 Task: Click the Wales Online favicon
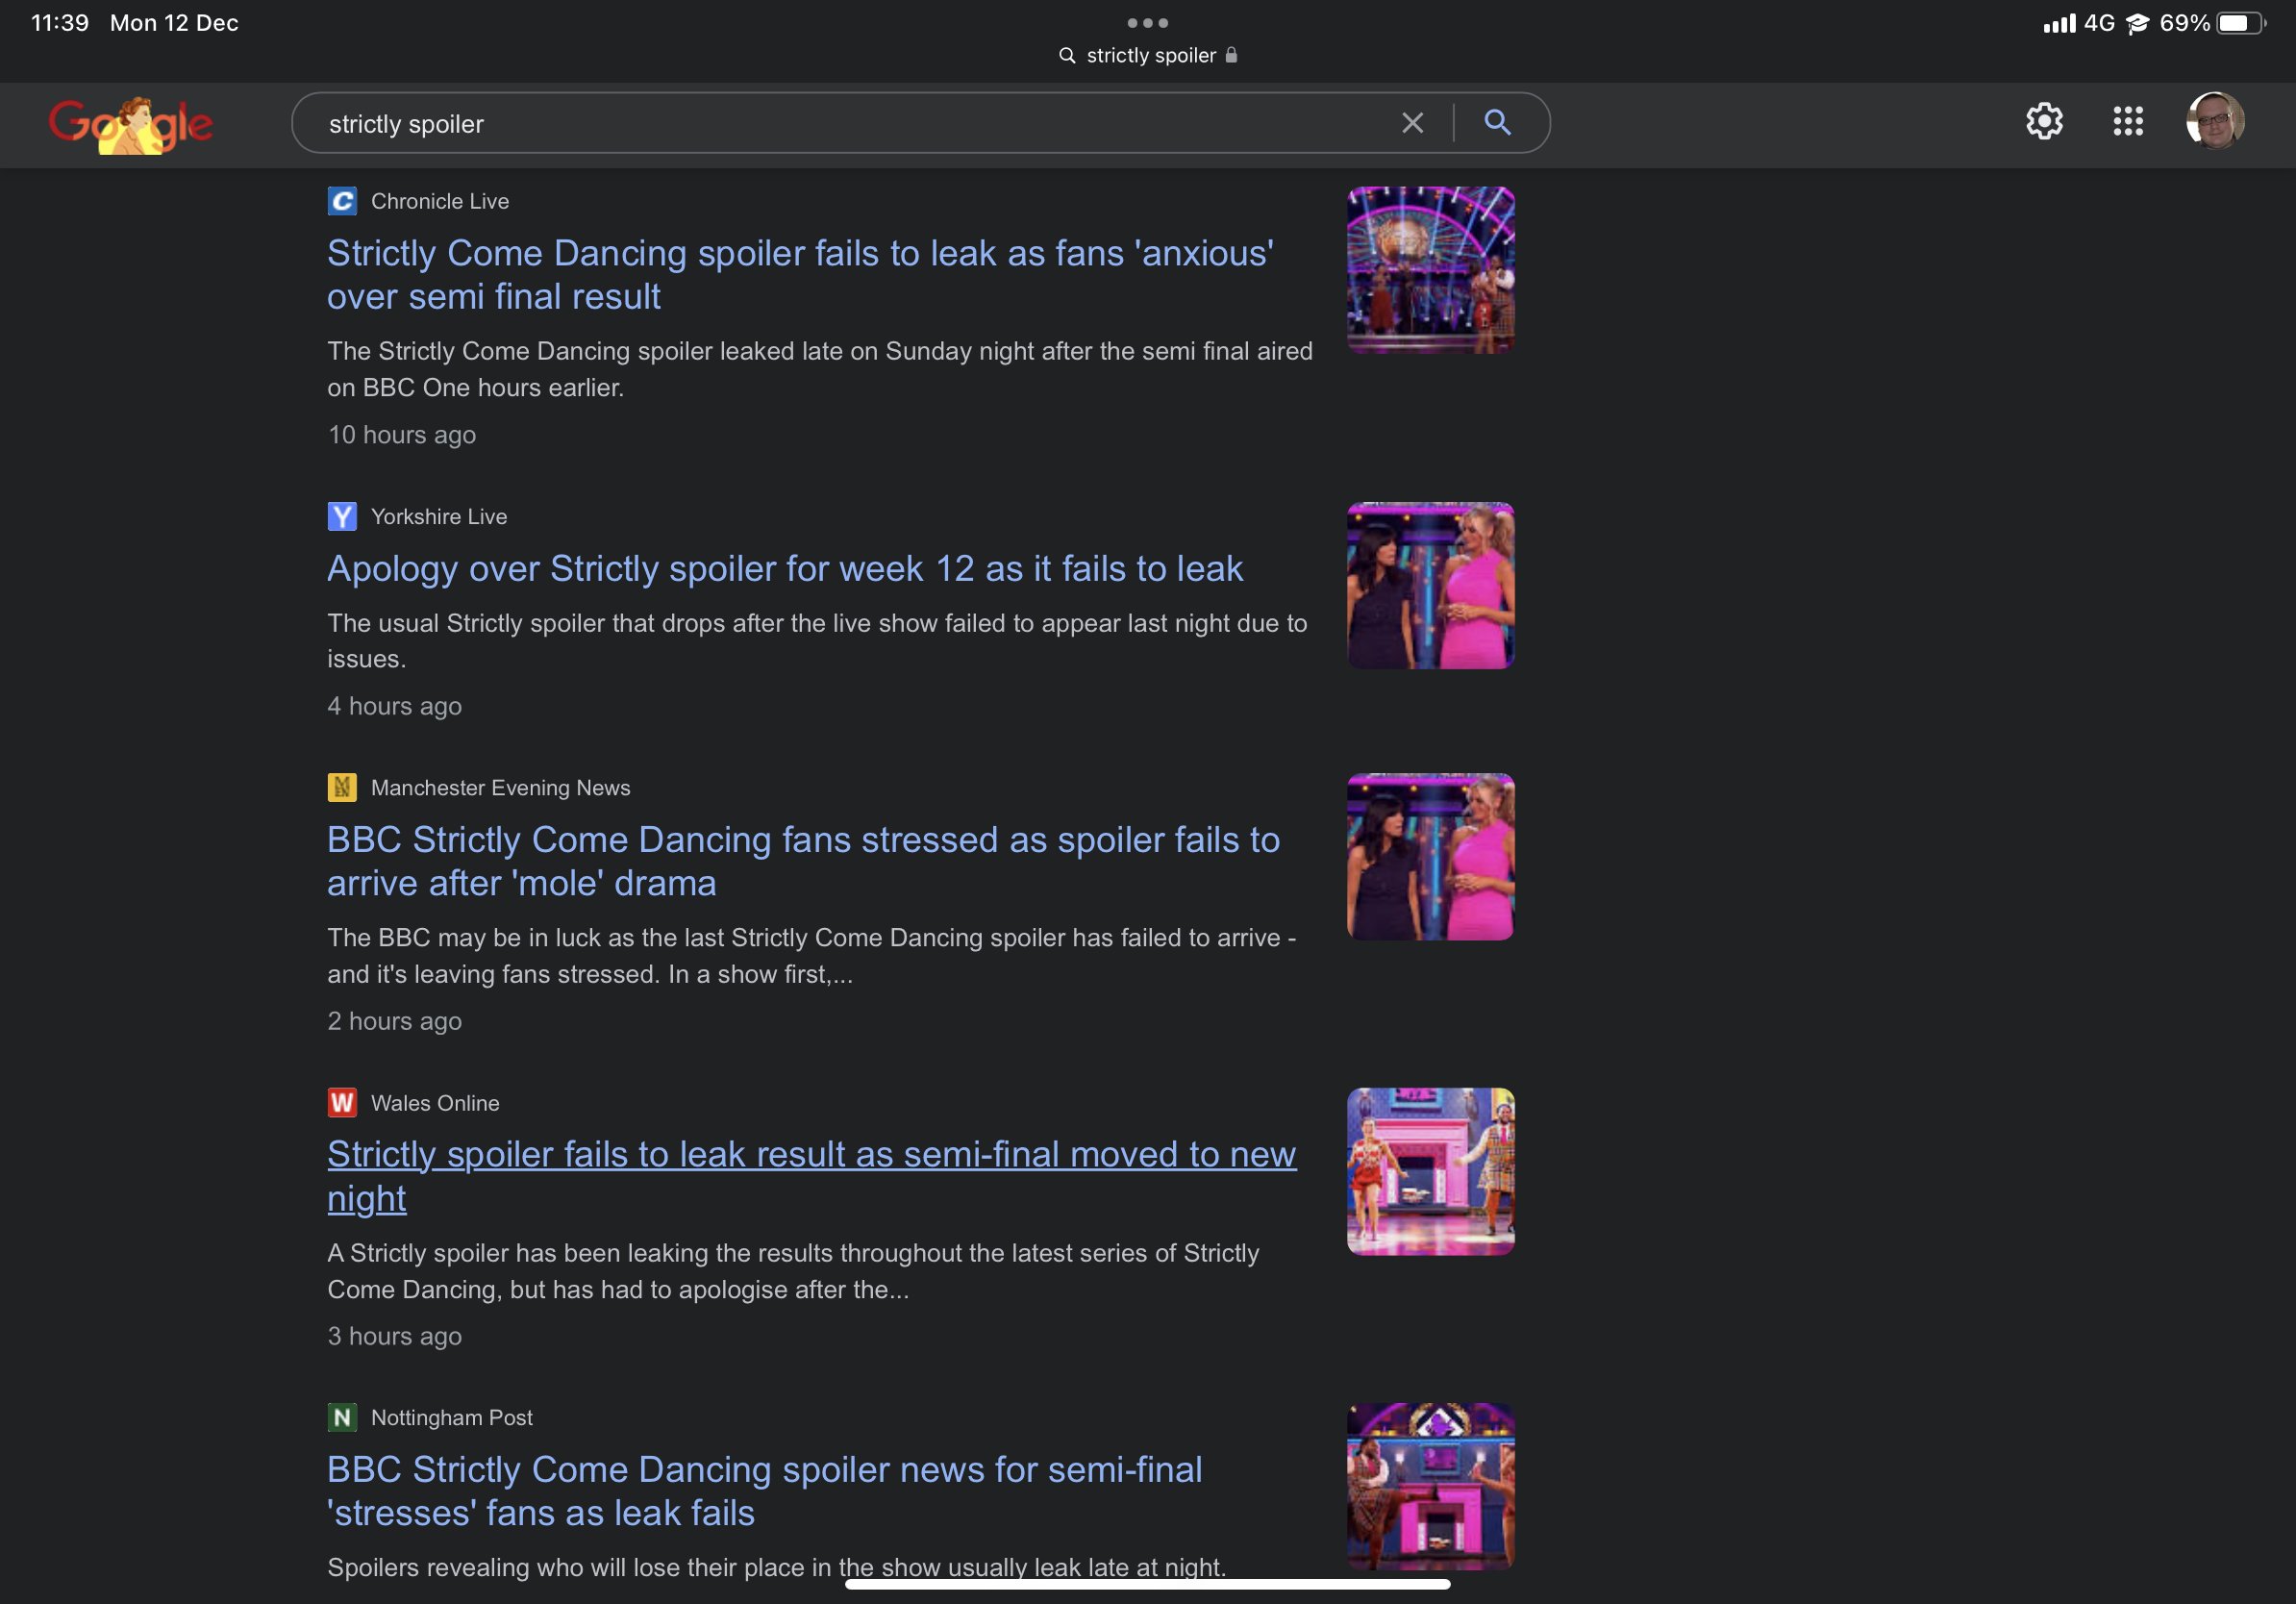342,1102
